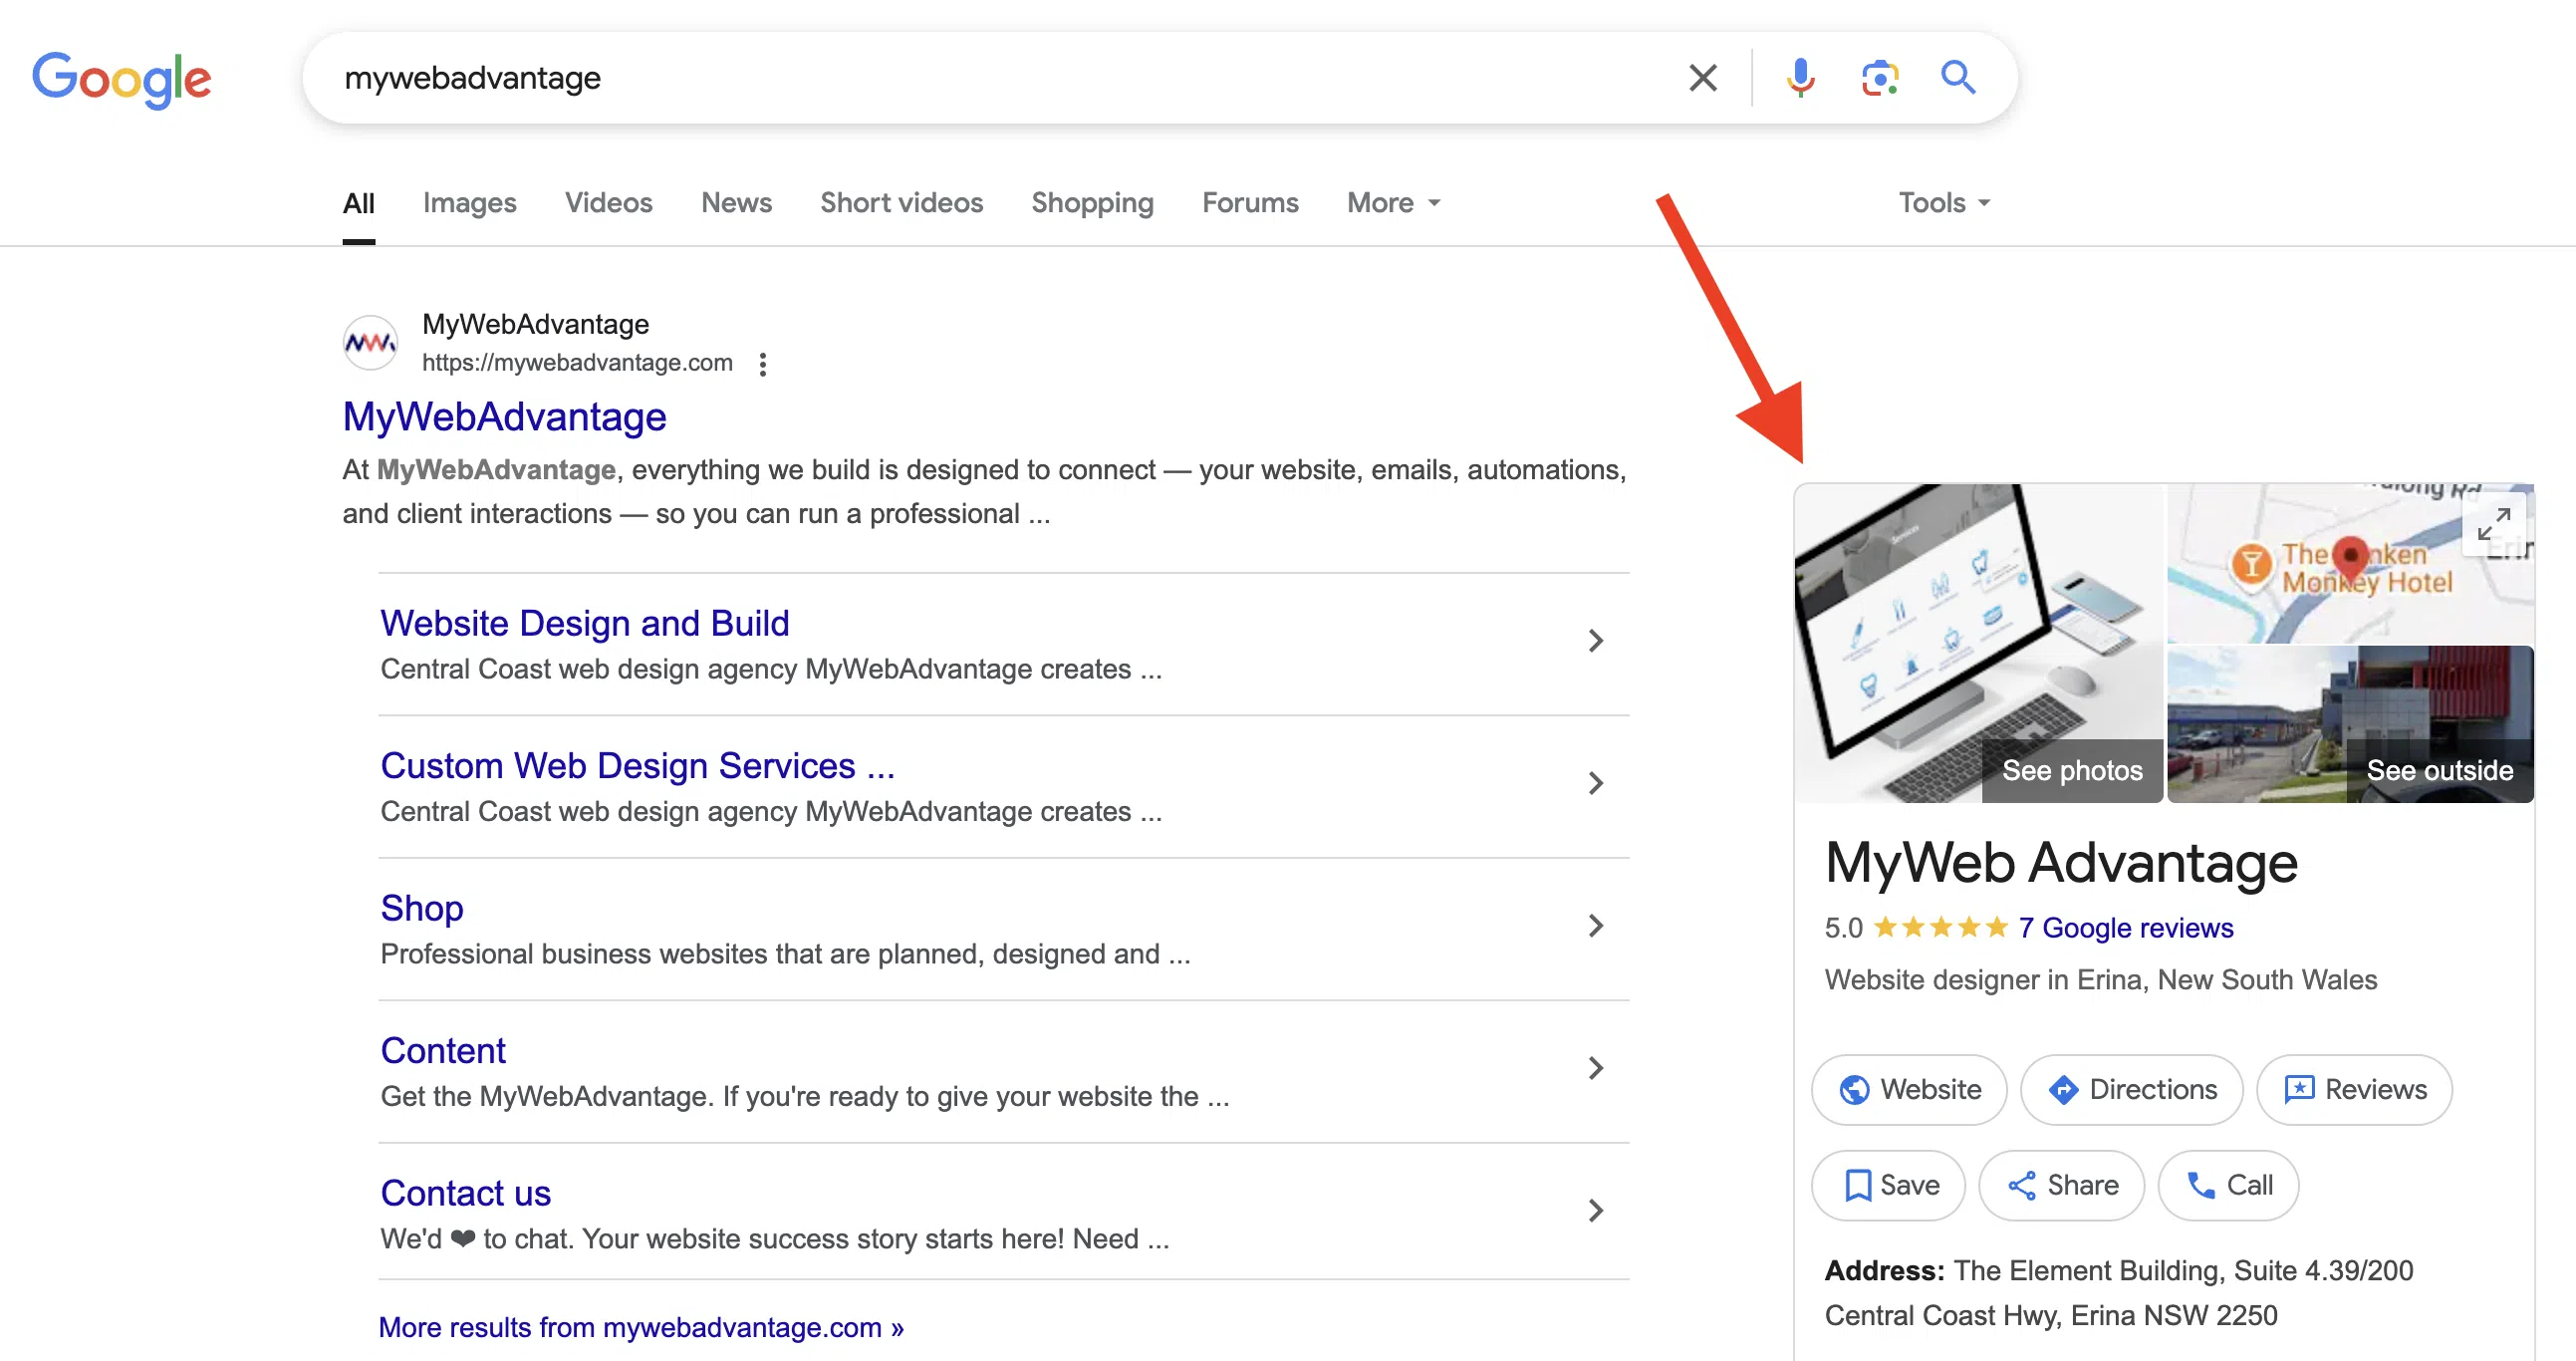
Task: Expand chevron on Content row
Action: click(1596, 1069)
